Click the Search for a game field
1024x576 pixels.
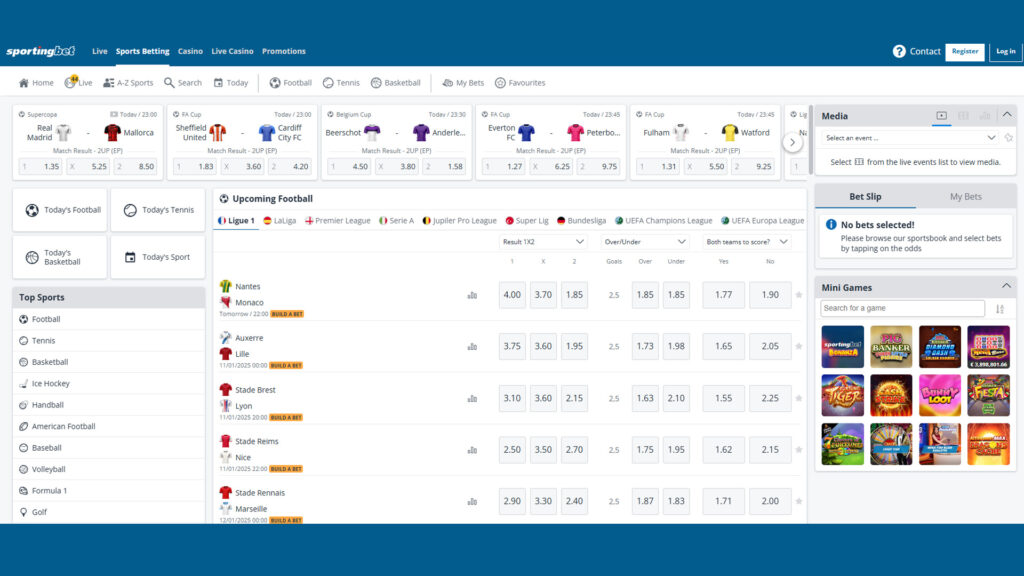pos(902,308)
